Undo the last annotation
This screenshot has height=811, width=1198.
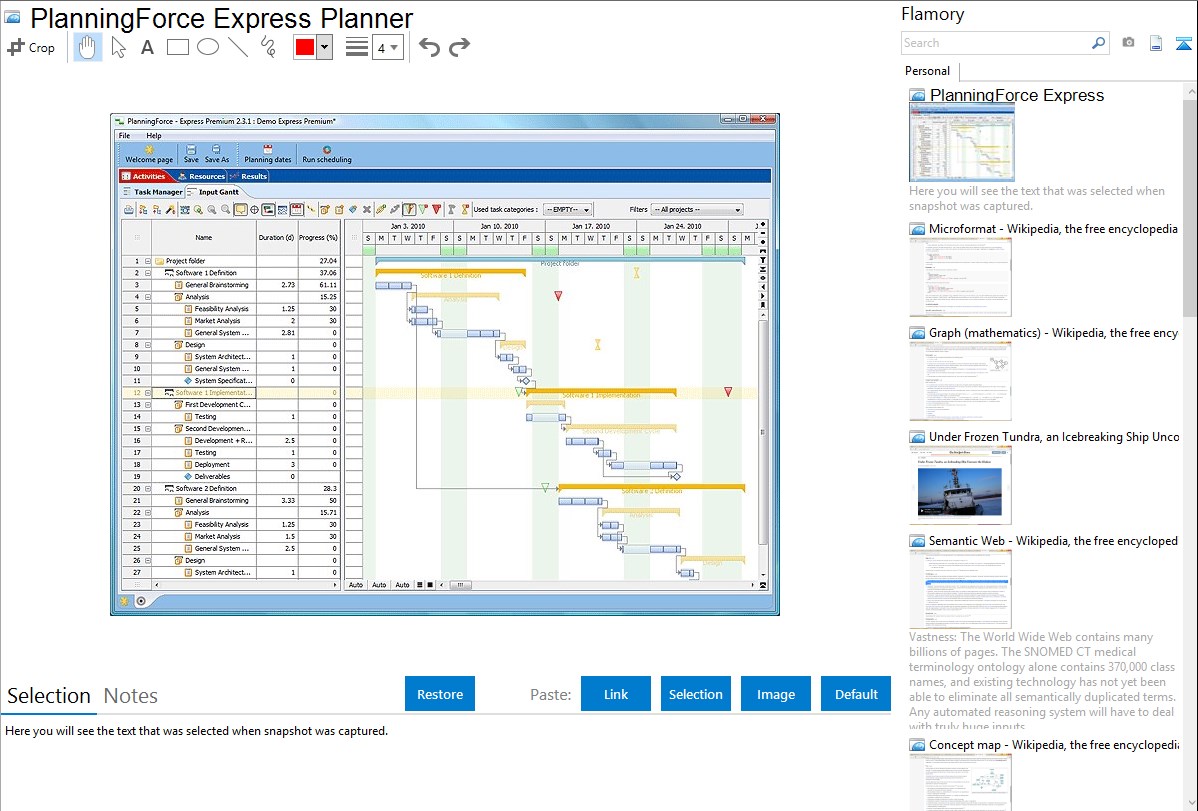429,47
